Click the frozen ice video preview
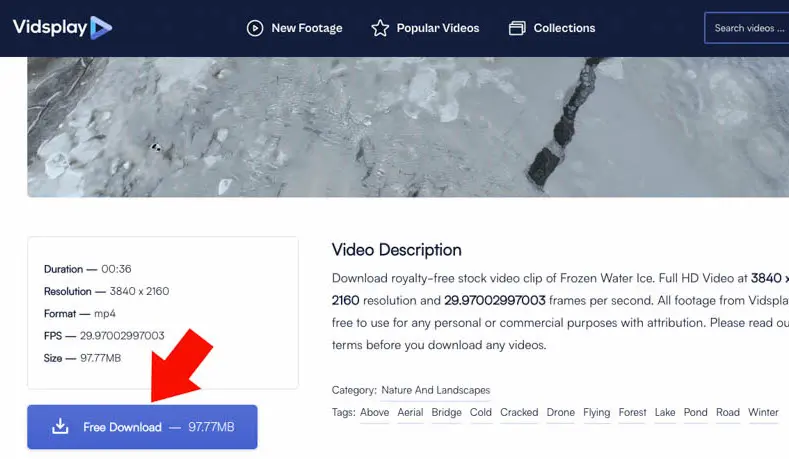789x459 pixels. point(408,126)
